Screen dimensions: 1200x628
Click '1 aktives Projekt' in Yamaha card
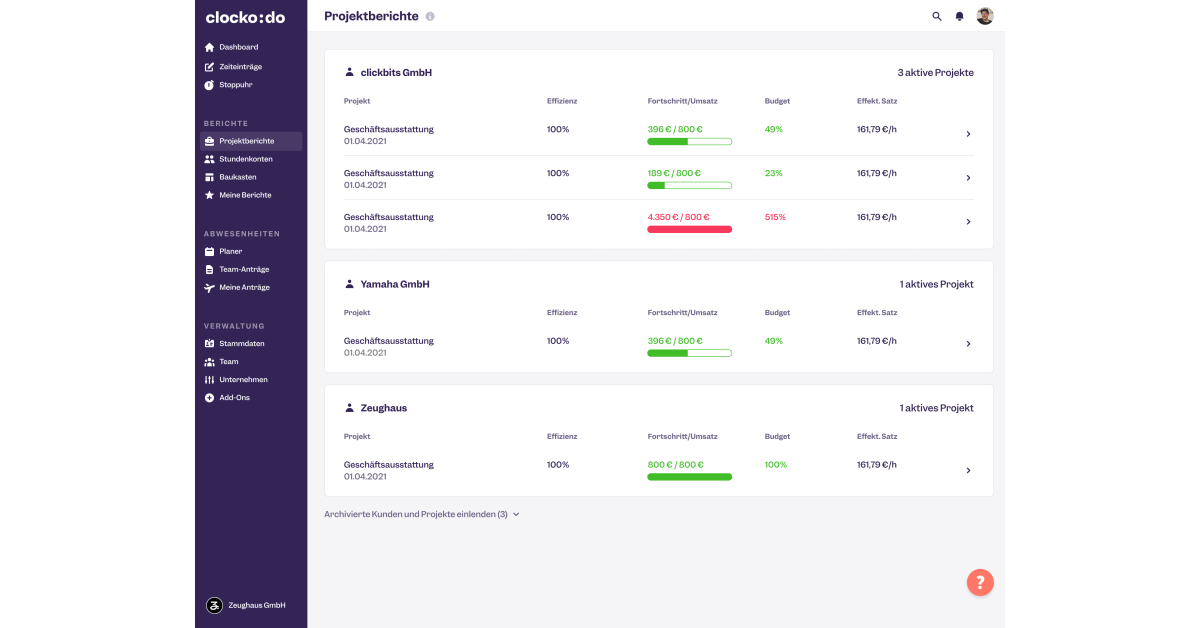(x=937, y=284)
